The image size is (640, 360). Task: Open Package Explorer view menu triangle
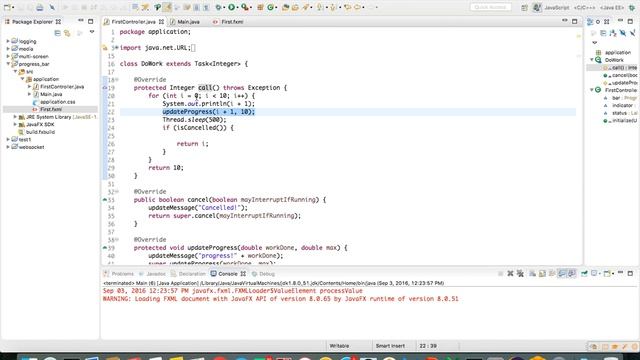92,32
